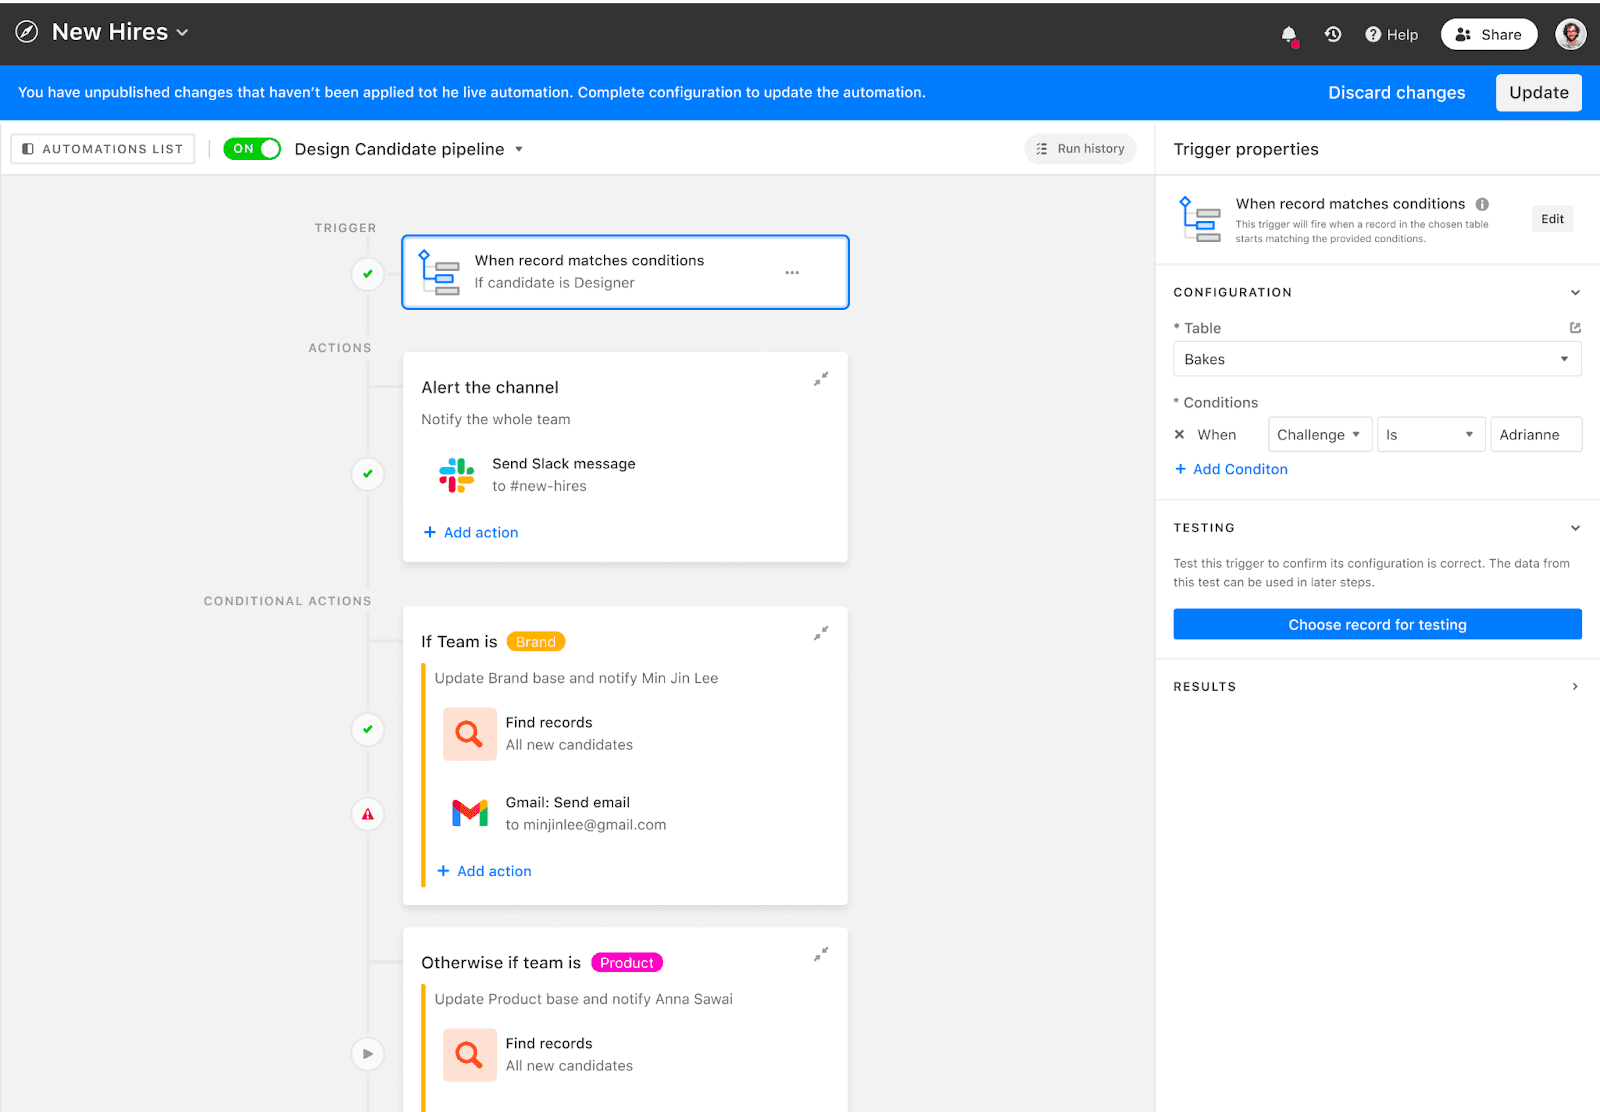Collapse the Alert the channel card
The image size is (1600, 1112).
[821, 379]
